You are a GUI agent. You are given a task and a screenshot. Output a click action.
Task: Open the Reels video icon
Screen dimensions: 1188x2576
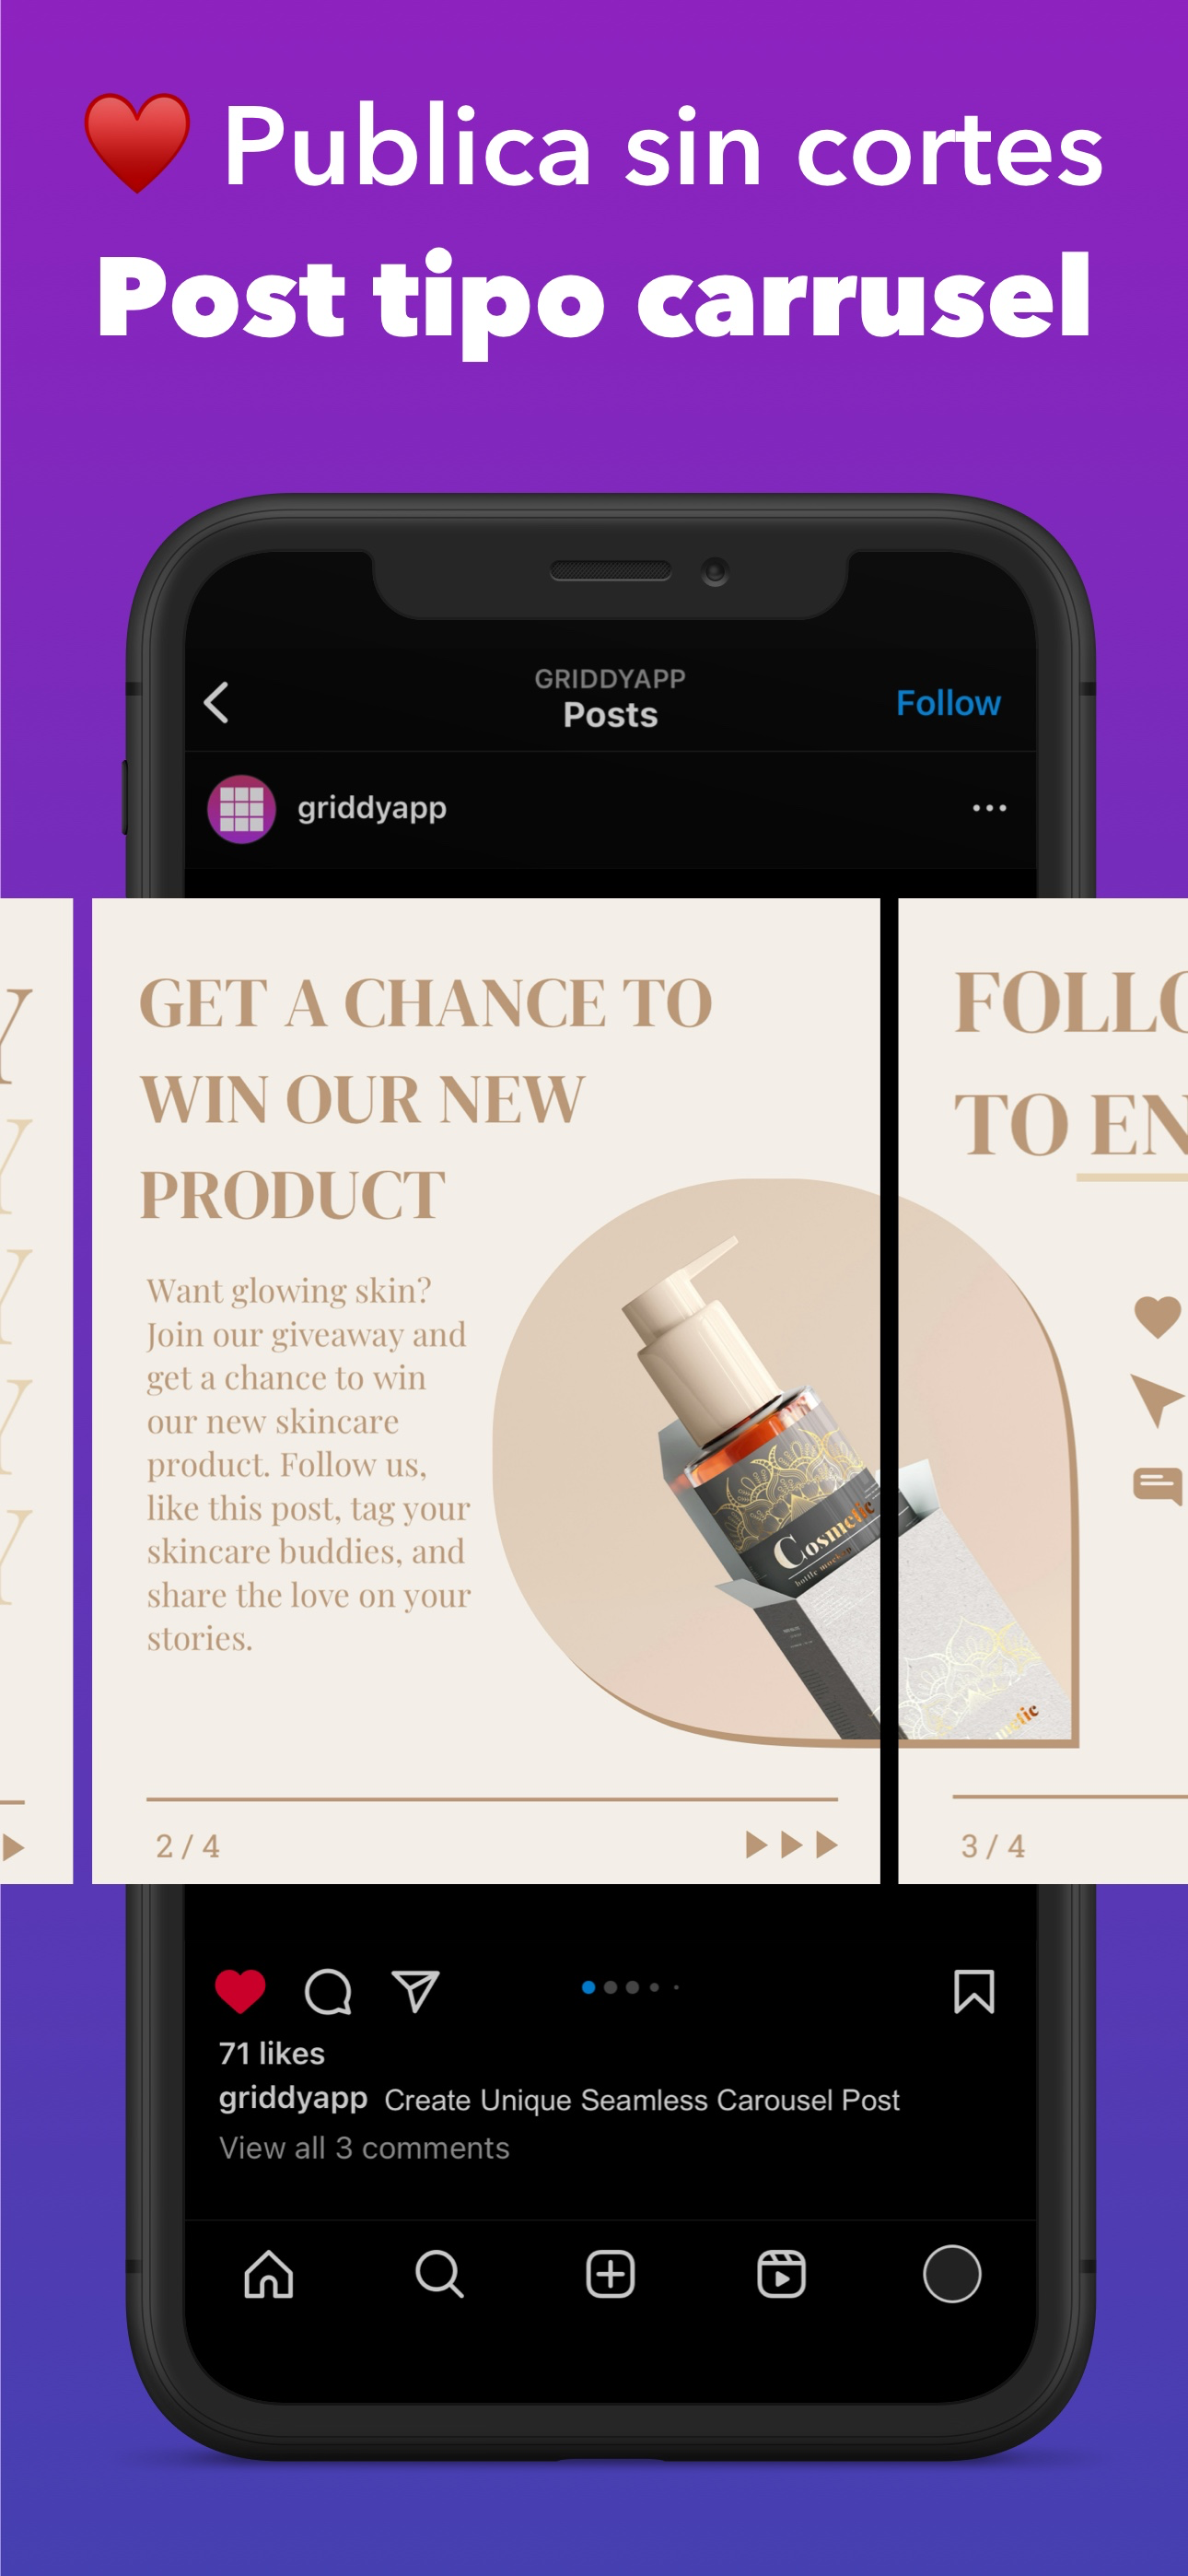(x=781, y=2273)
